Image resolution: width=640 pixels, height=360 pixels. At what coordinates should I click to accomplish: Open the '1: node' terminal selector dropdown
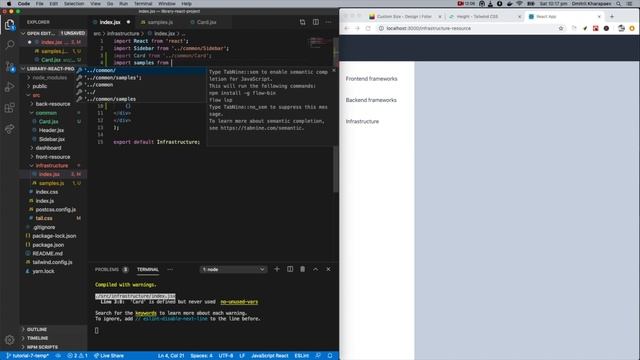point(233,269)
